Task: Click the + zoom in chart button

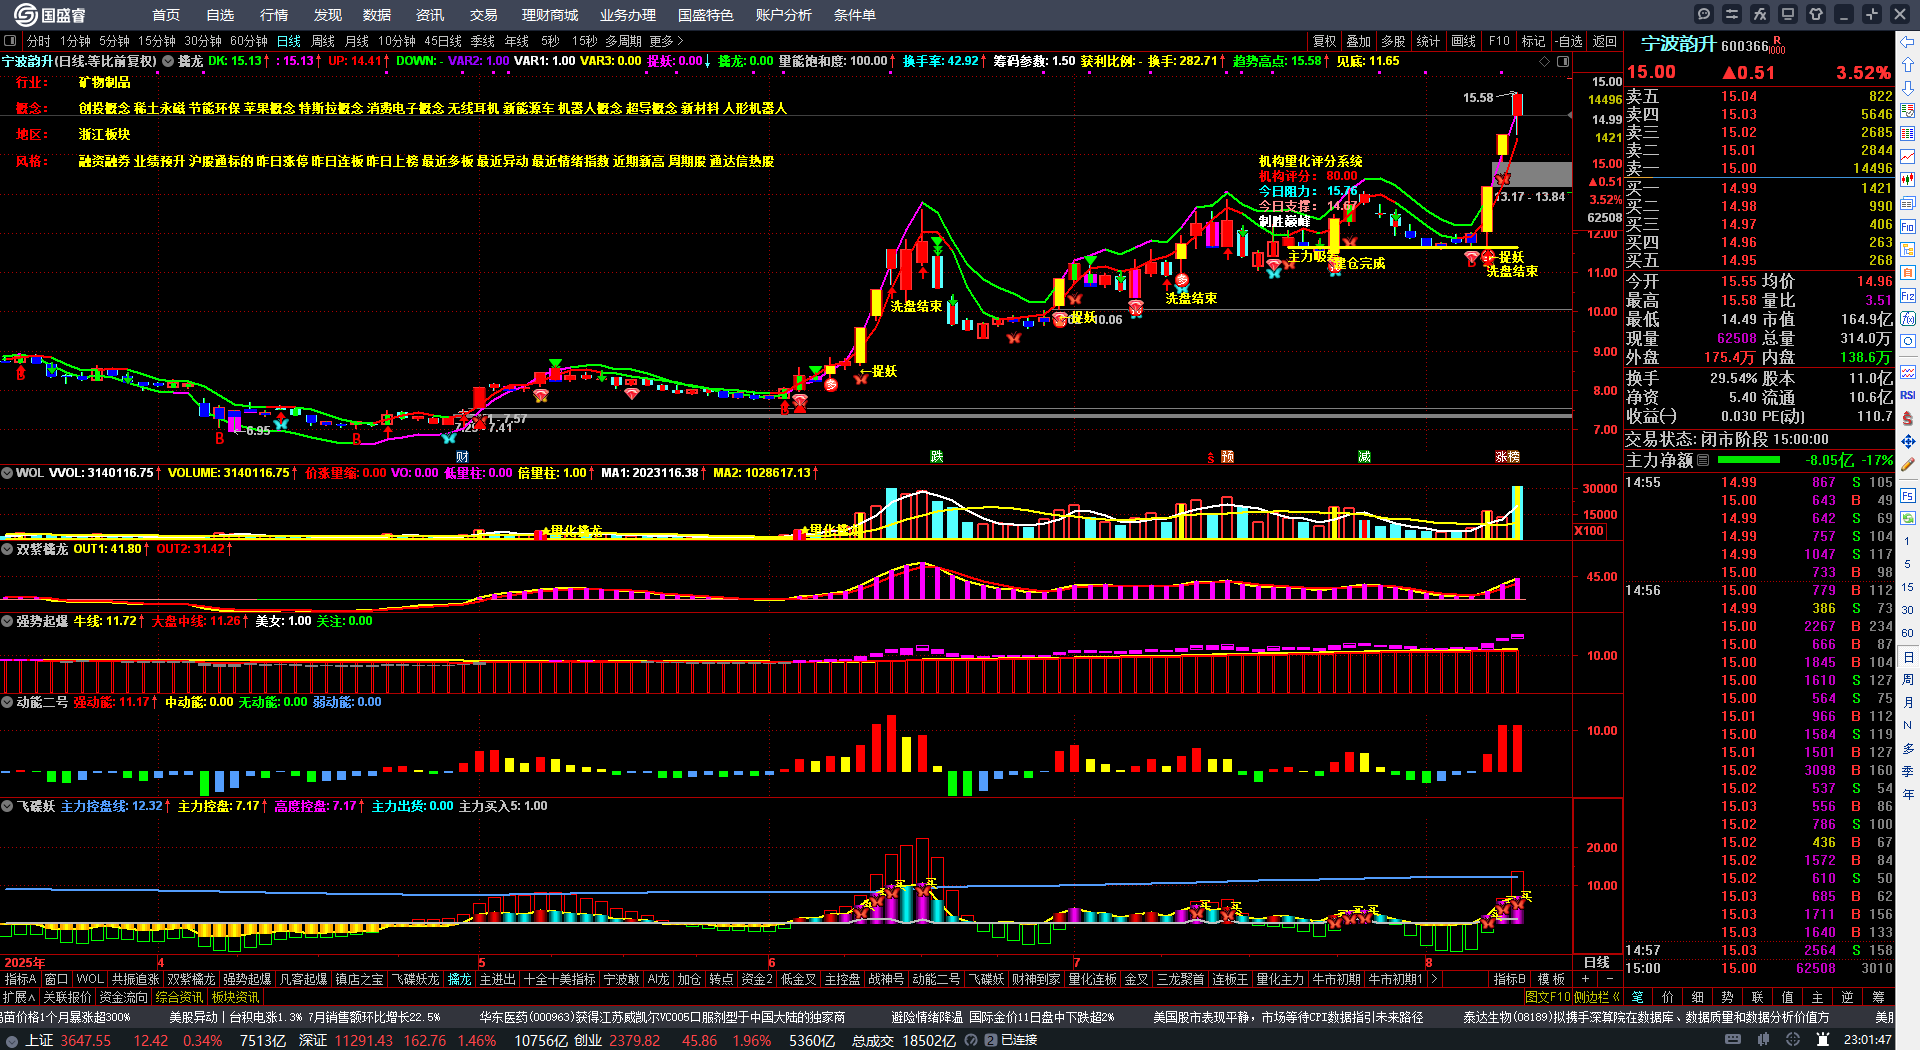Action: (x=1585, y=979)
